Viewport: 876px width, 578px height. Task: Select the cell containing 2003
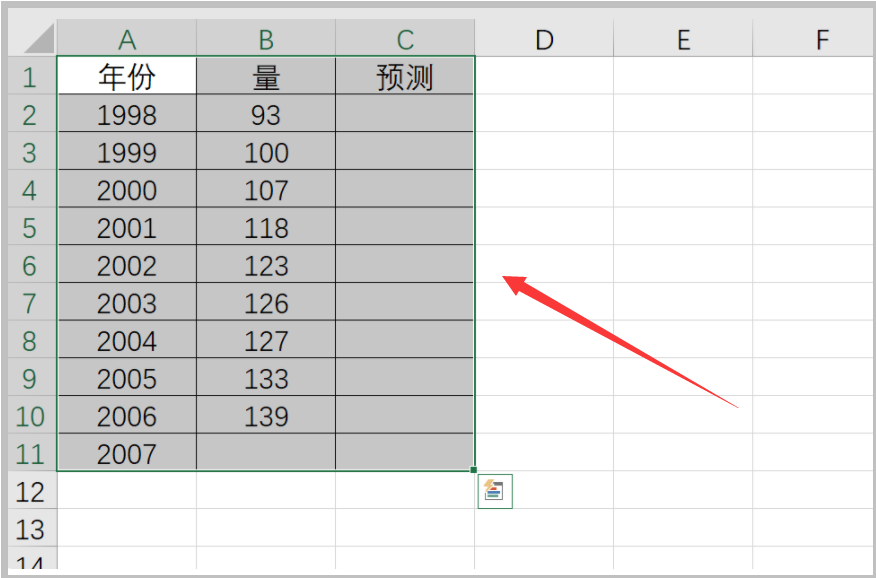(127, 302)
